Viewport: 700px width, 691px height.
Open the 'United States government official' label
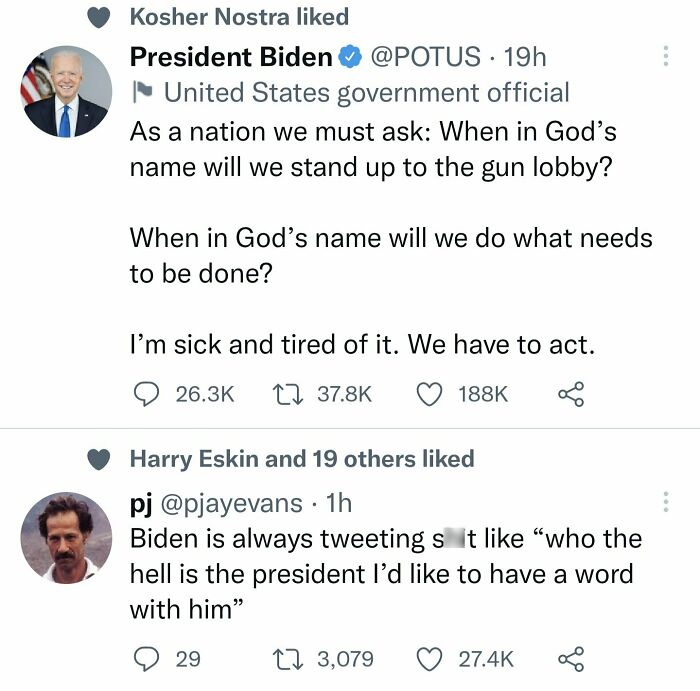click(366, 94)
